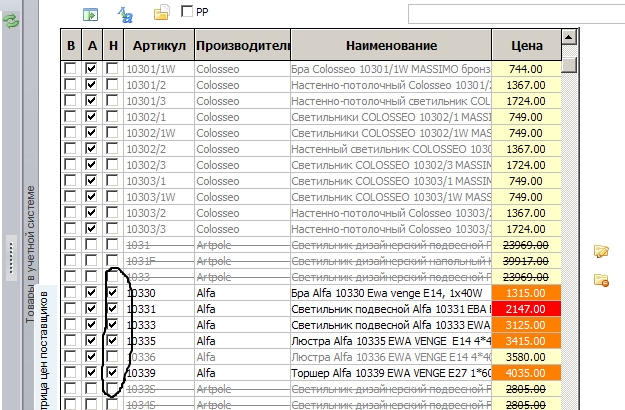The image size is (625, 410).
Task: Select manufacturer Alfa in row 10333
Action: tap(243, 325)
